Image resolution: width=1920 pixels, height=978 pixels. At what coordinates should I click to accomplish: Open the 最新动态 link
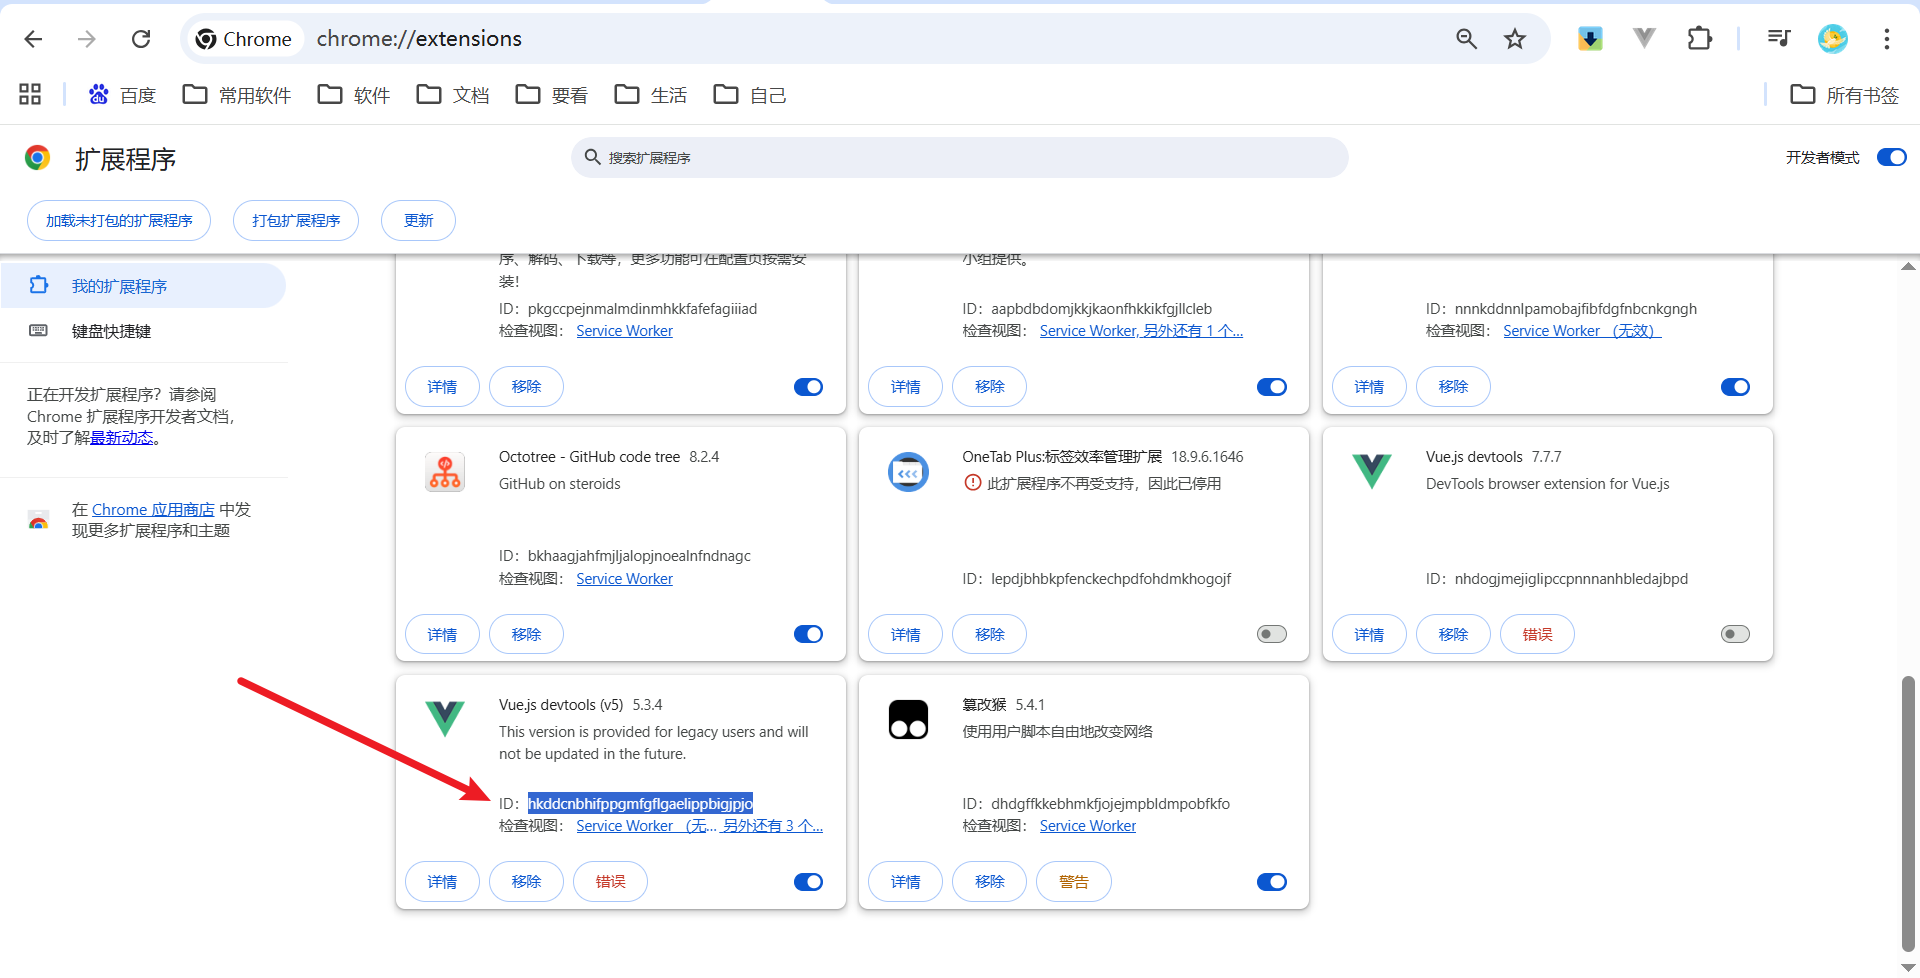[122, 438]
